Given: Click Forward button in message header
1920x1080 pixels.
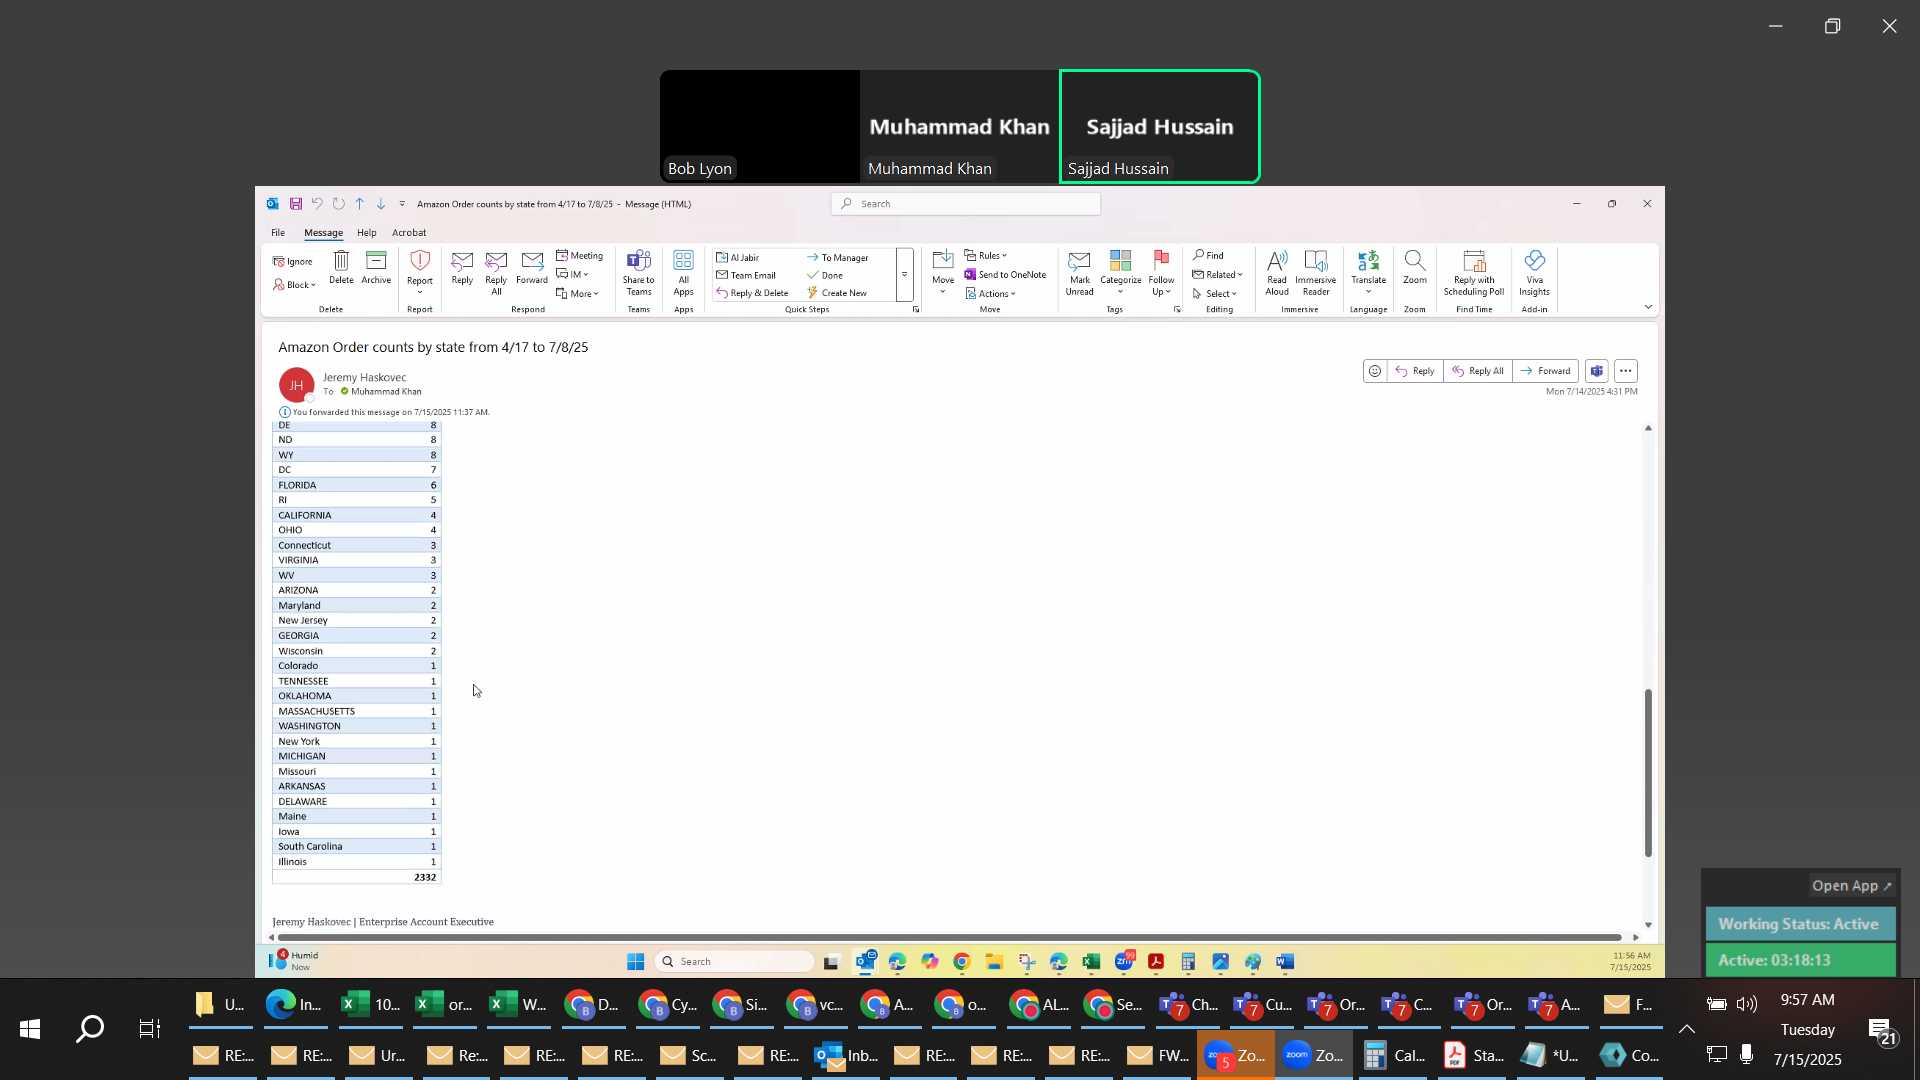Looking at the screenshot, I should click(x=1546, y=371).
